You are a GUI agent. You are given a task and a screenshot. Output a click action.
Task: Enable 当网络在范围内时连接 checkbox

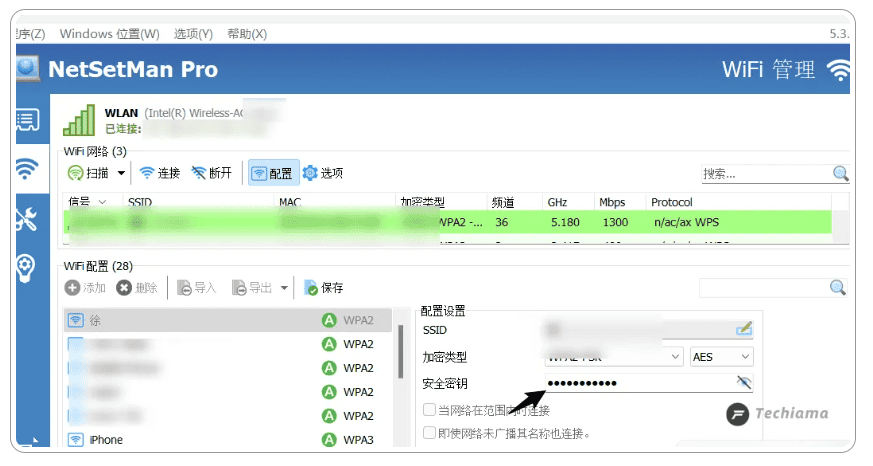(429, 410)
